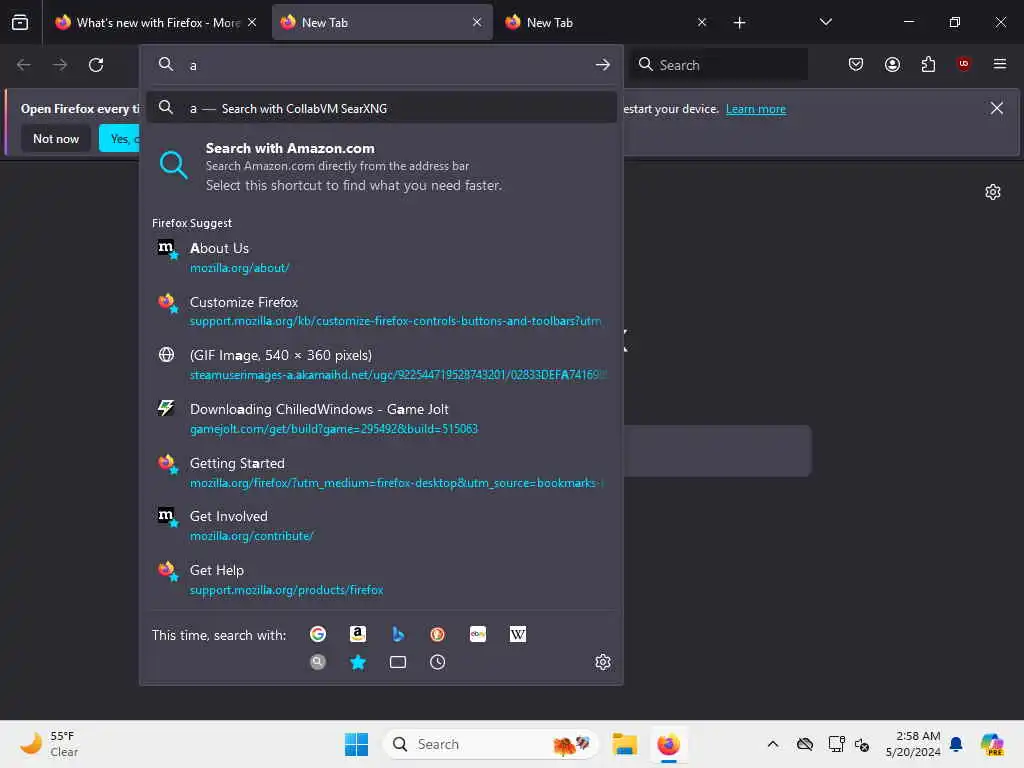Select the middle New Tab
1024x768 pixels.
(382, 22)
